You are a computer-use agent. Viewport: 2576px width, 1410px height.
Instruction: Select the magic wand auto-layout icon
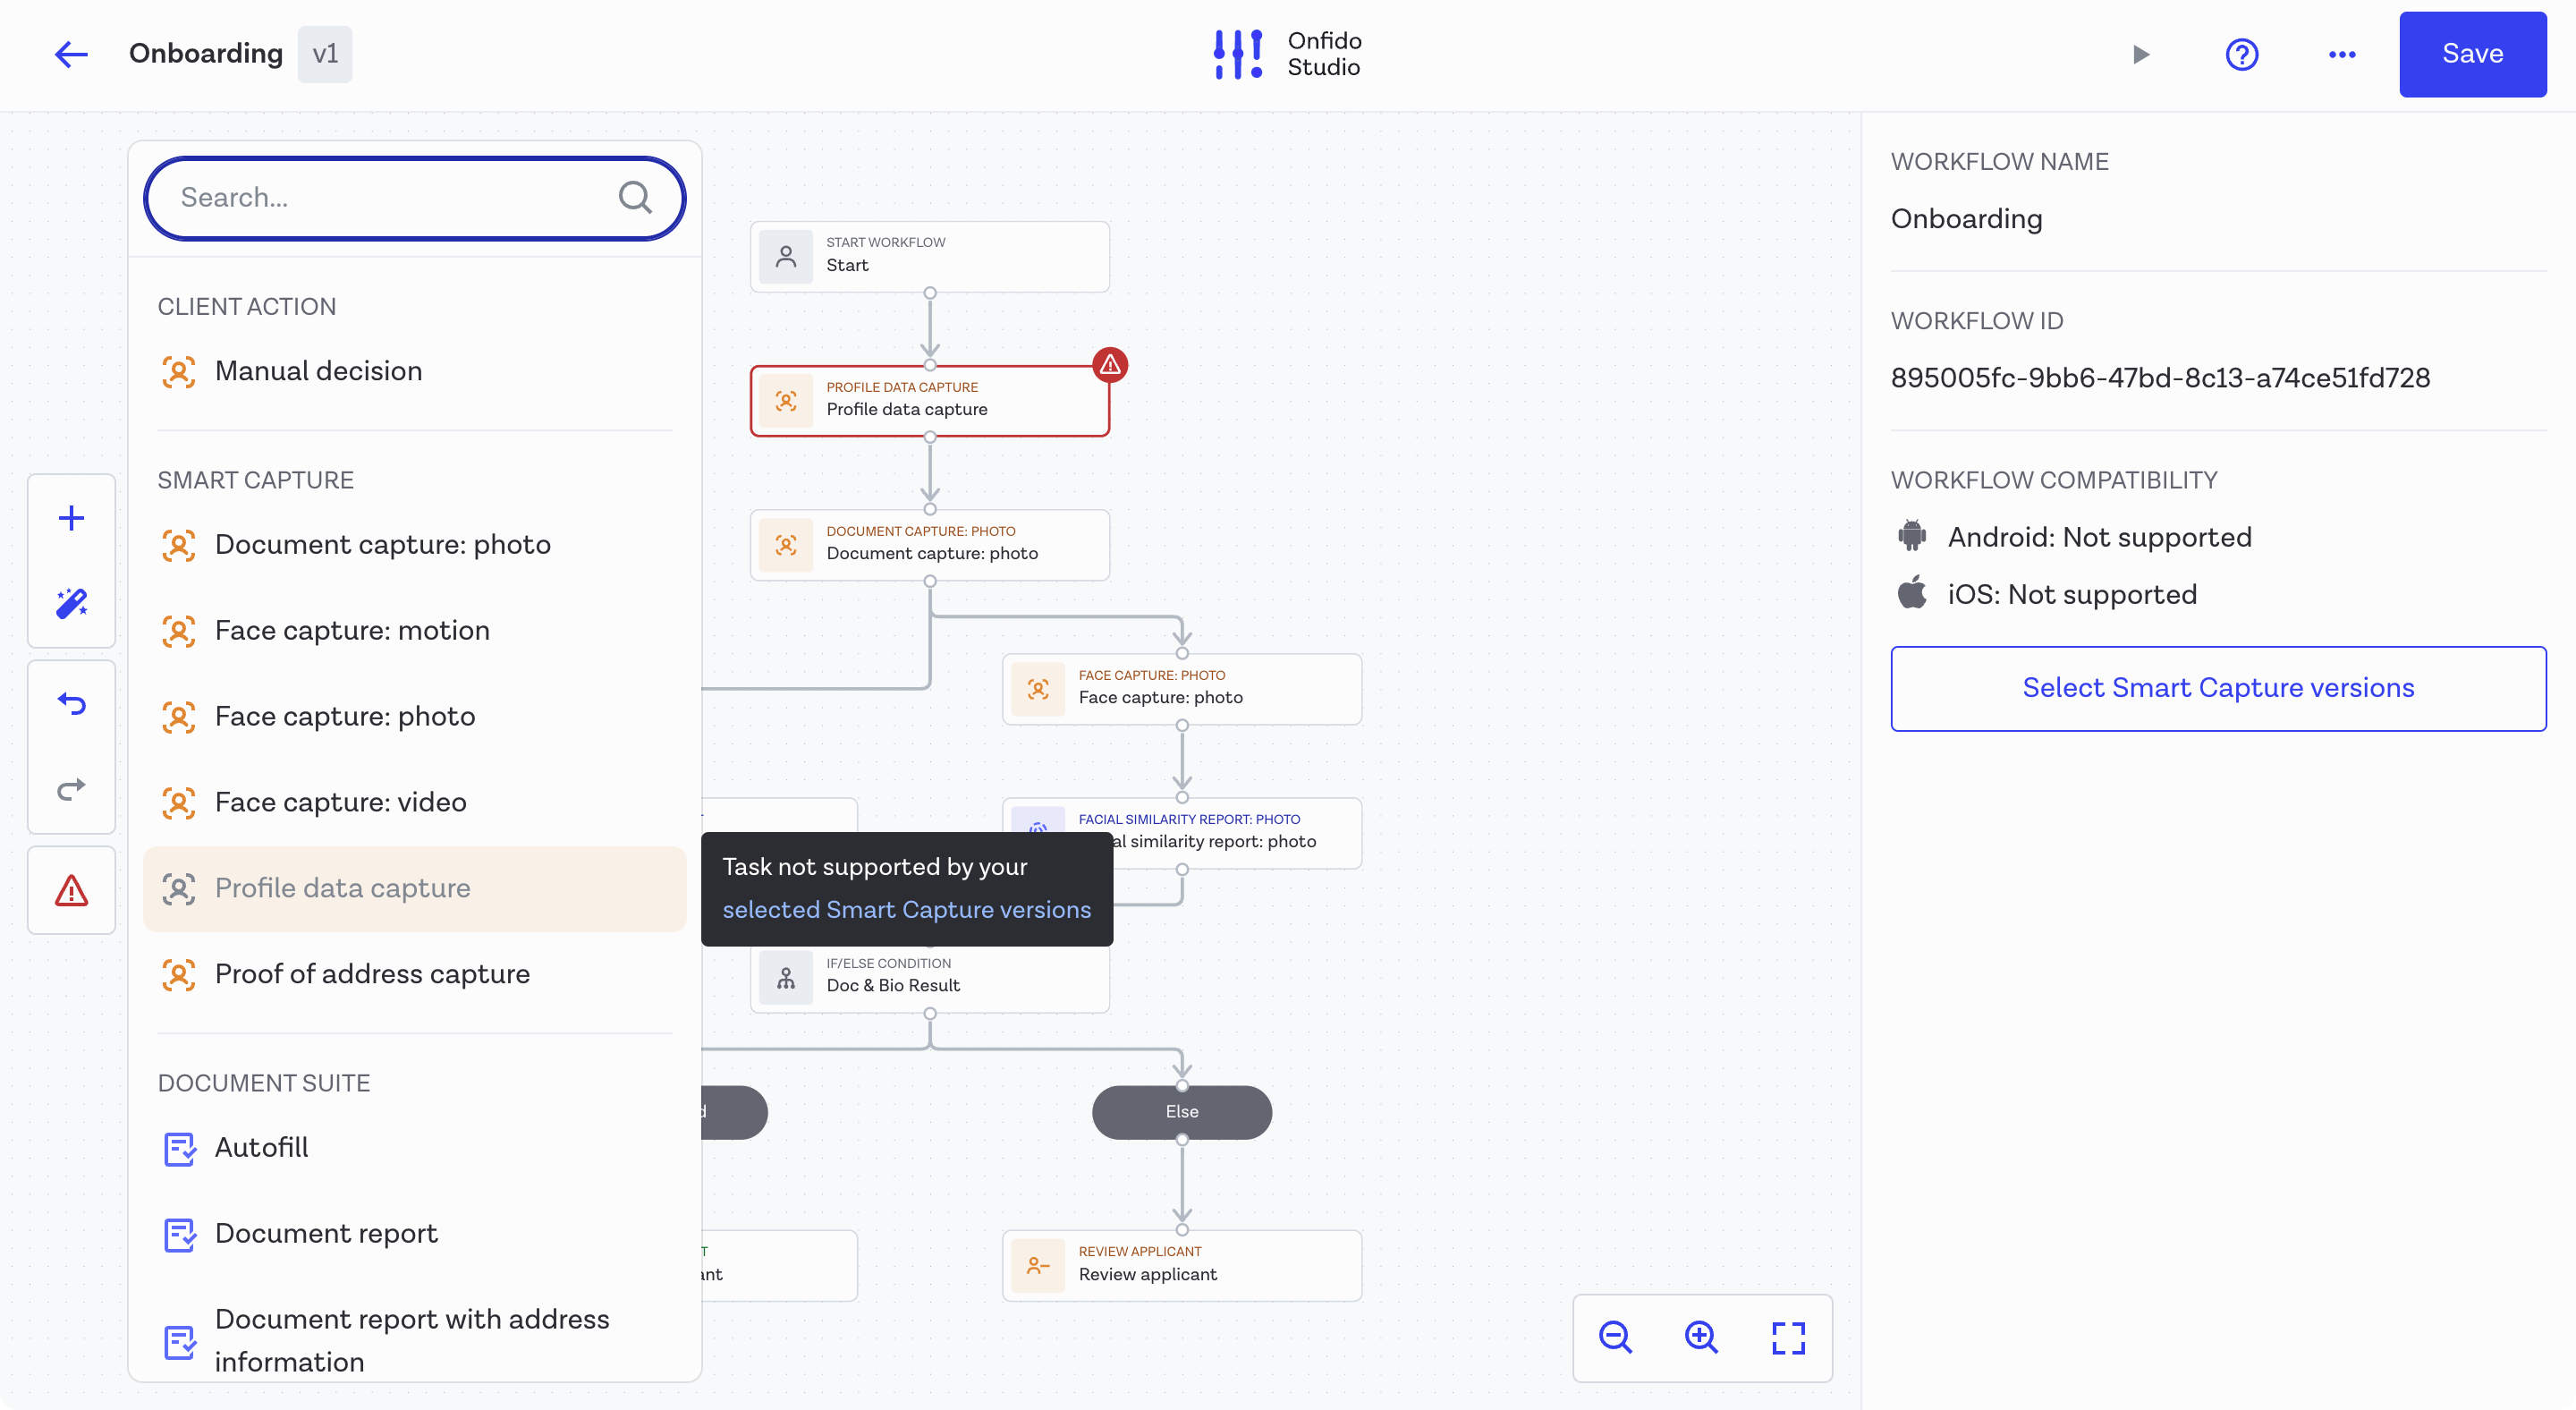click(71, 603)
